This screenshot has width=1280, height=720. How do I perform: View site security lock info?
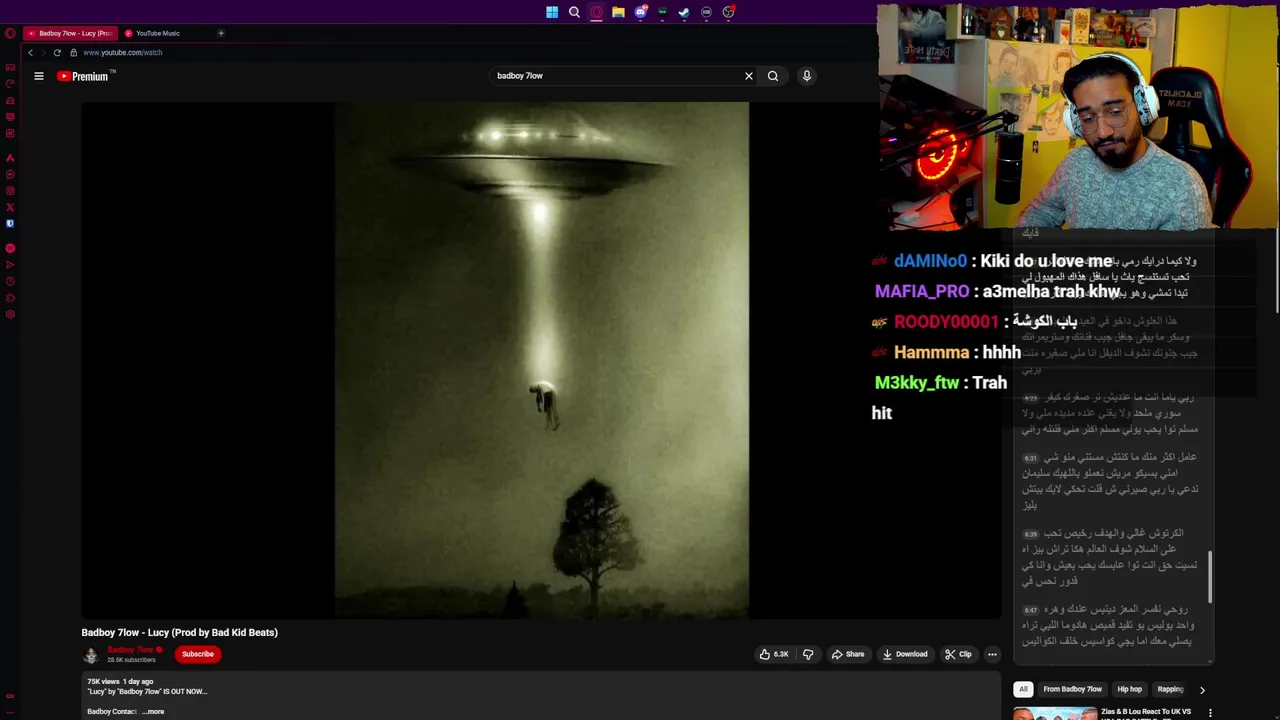[x=73, y=52]
